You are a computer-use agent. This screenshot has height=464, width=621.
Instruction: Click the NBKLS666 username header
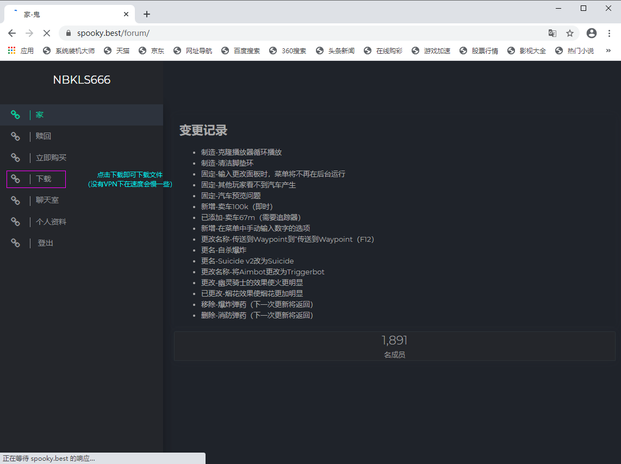click(82, 80)
